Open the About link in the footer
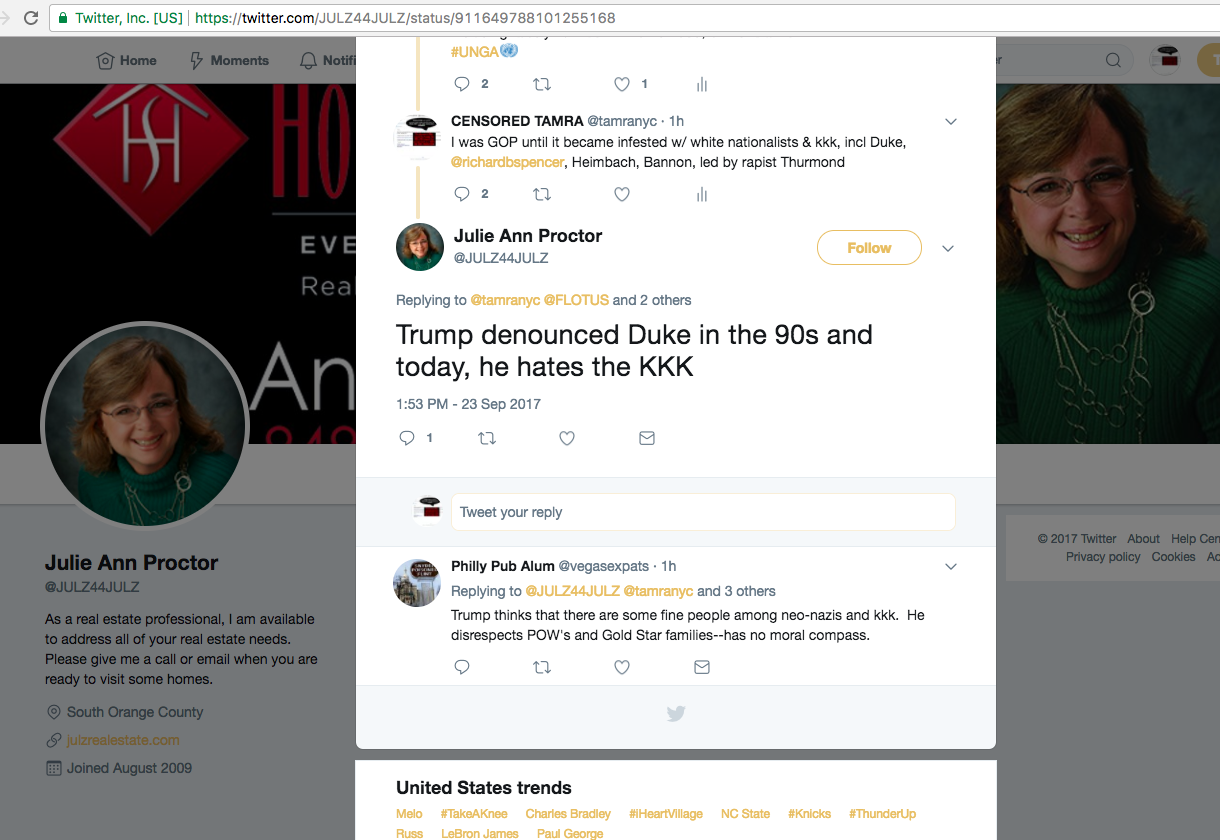This screenshot has width=1220, height=840. click(1143, 539)
